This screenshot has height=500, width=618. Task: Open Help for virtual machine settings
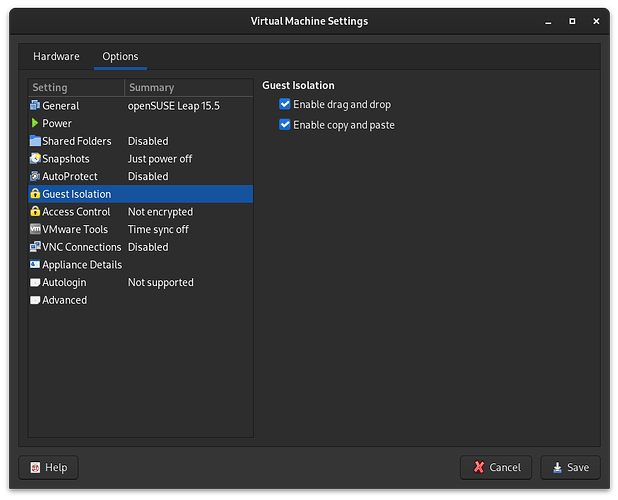tap(48, 467)
